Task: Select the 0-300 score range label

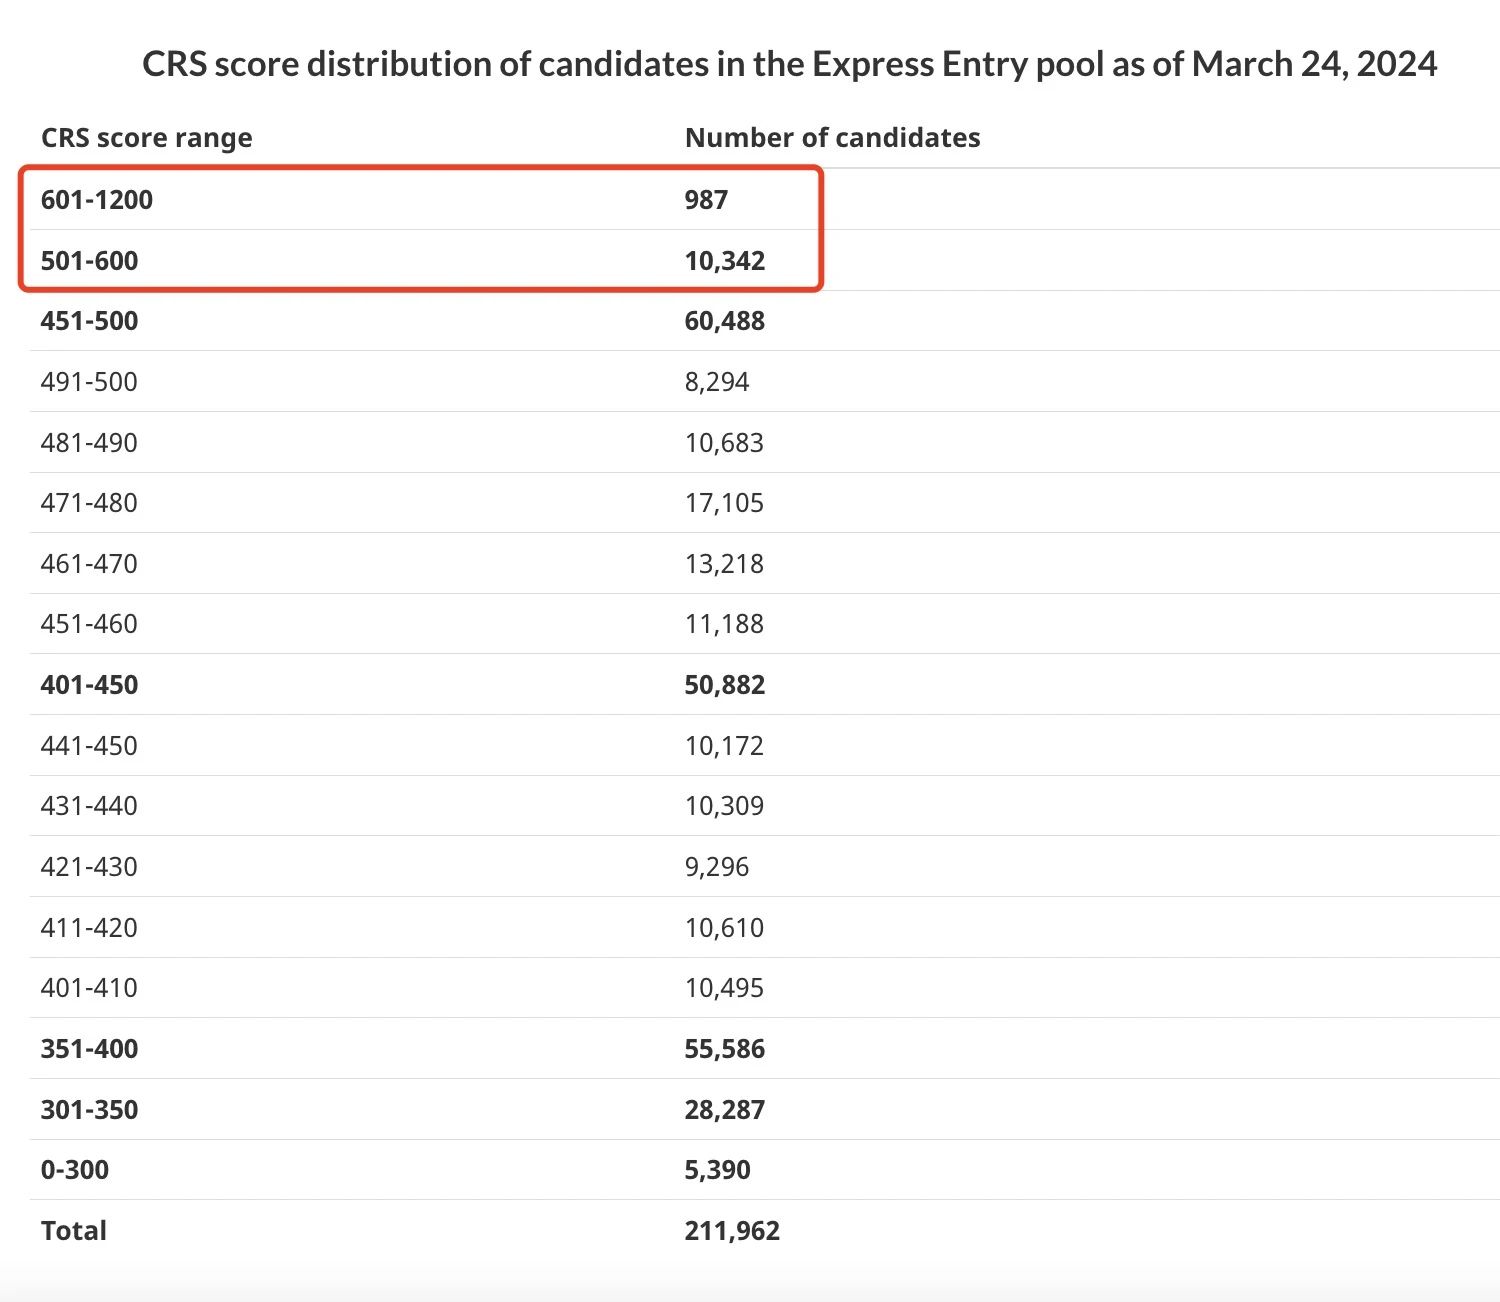Action: coord(75,1170)
